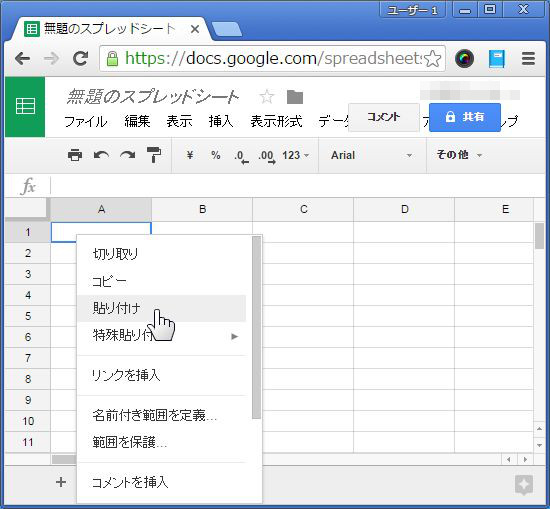
Task: Click the undo arrow icon
Action: pos(101,155)
